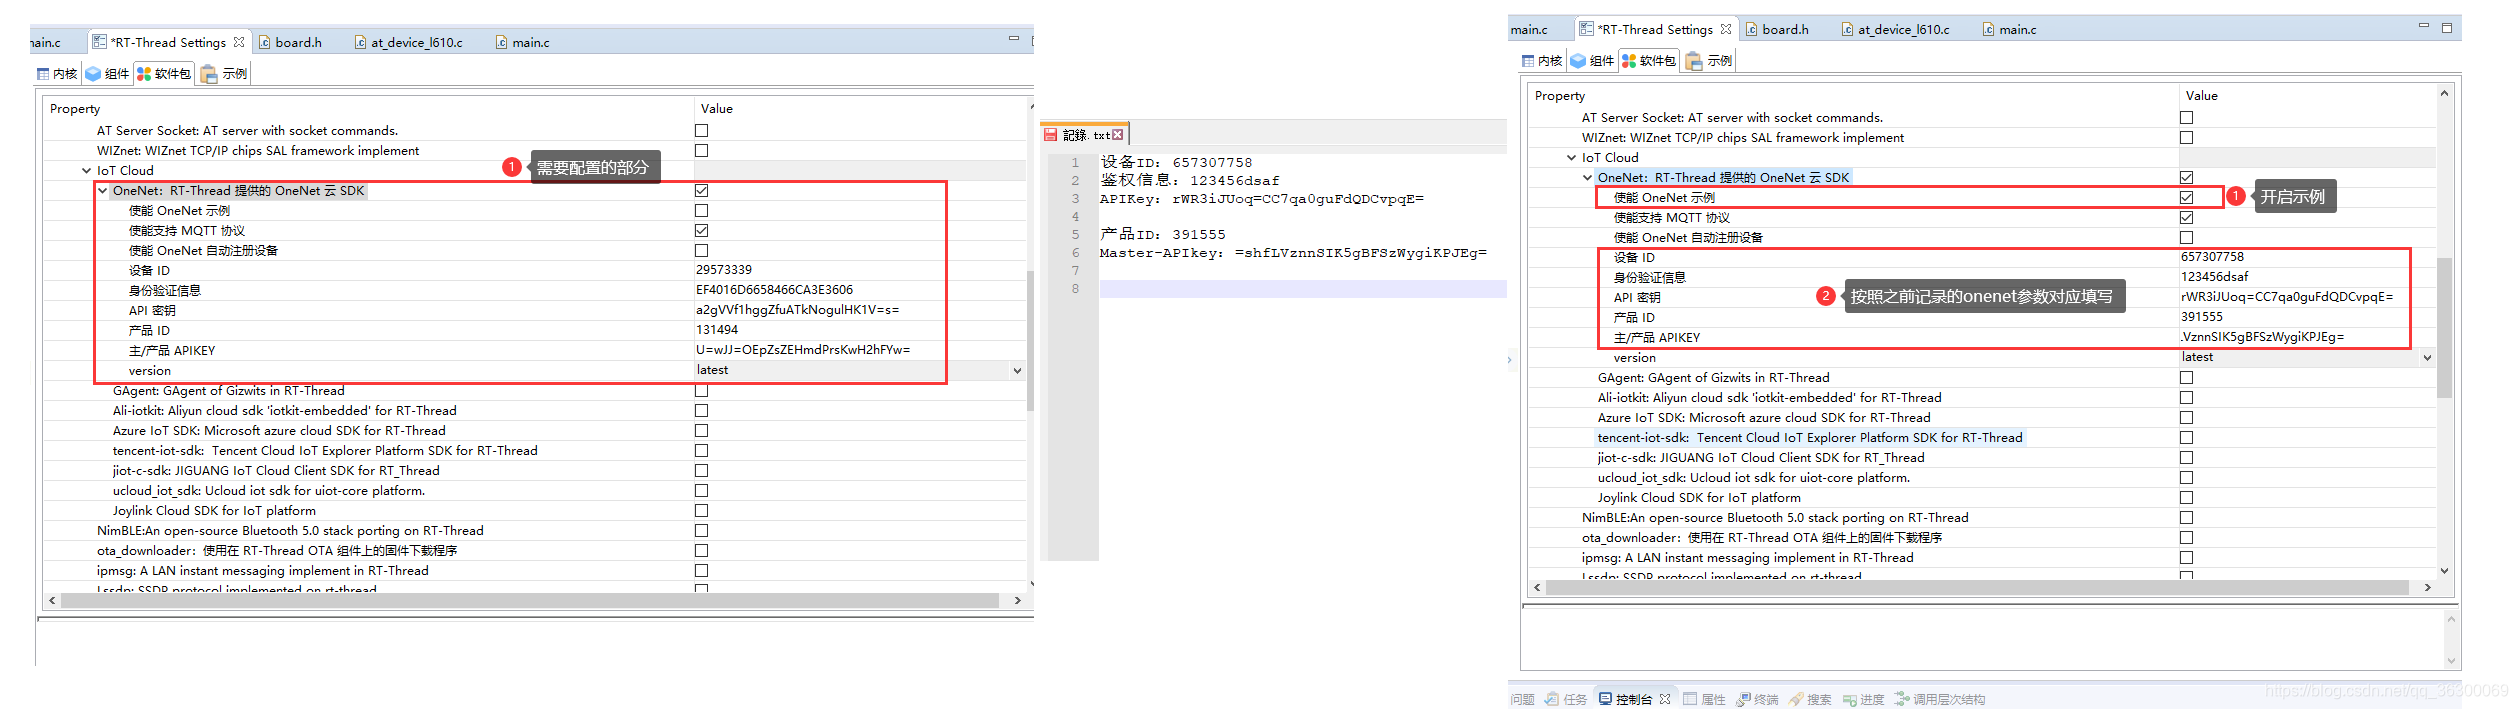Enable tencent-iot-sdk checkbox in right window
2518x709 pixels.
click(x=2187, y=438)
